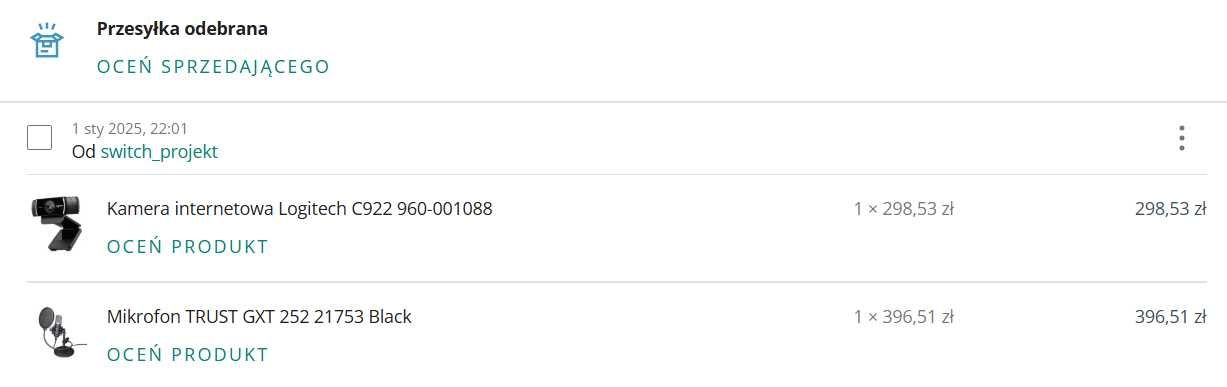
Task: Click the word Od before the seller name
Action: pyautogui.click(x=84, y=152)
